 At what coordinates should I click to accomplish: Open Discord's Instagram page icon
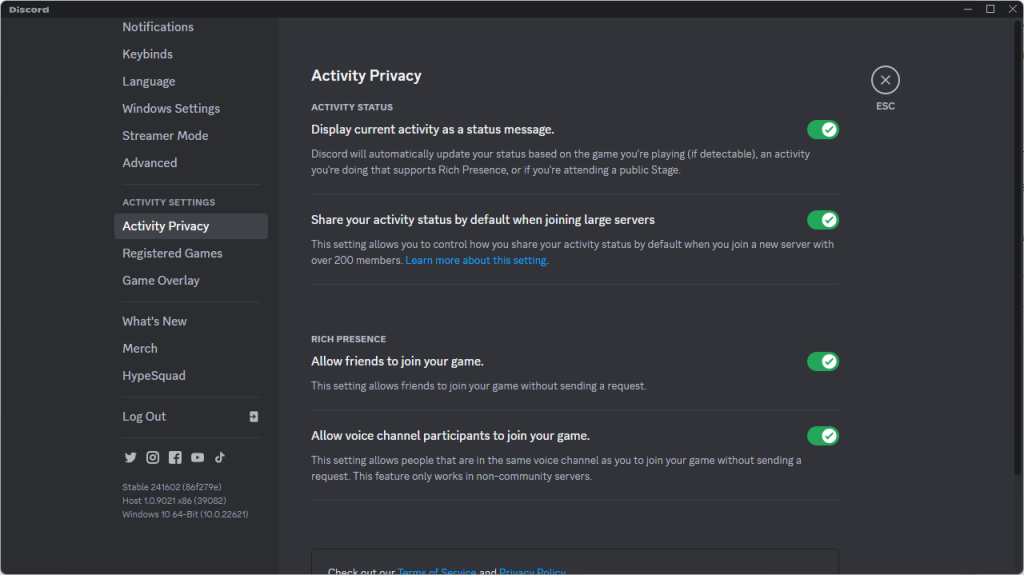pos(153,457)
